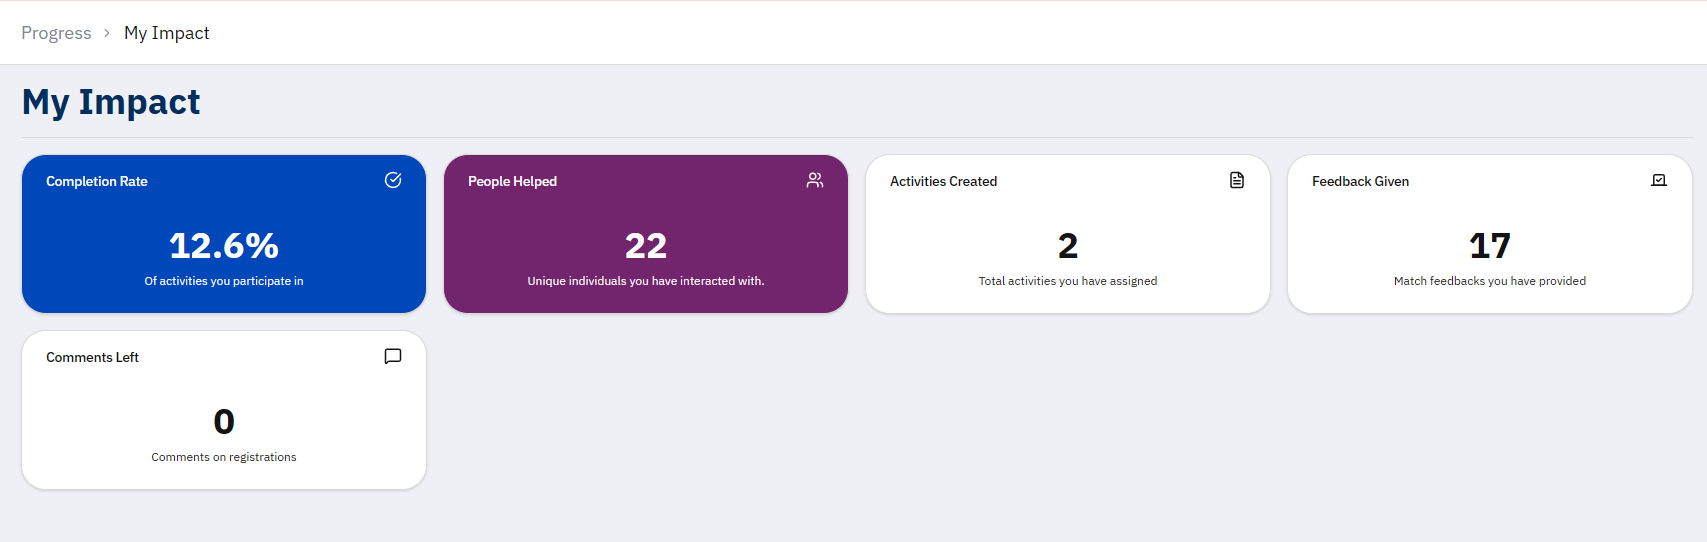Screen dimensions: 1707x542
Task: Click the breadcrumb chevron separator
Action: tap(107, 33)
